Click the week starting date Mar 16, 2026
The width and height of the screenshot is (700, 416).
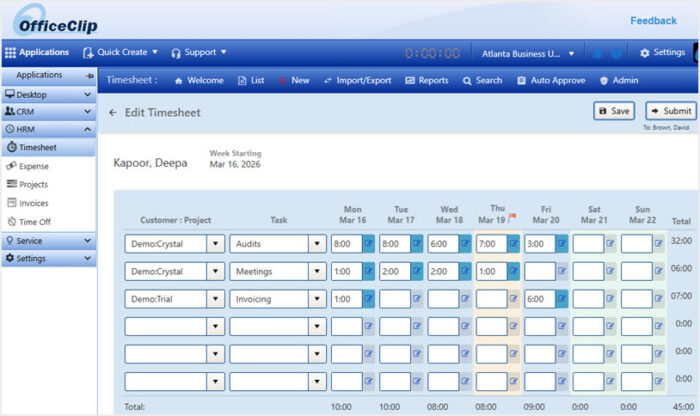[235, 164]
